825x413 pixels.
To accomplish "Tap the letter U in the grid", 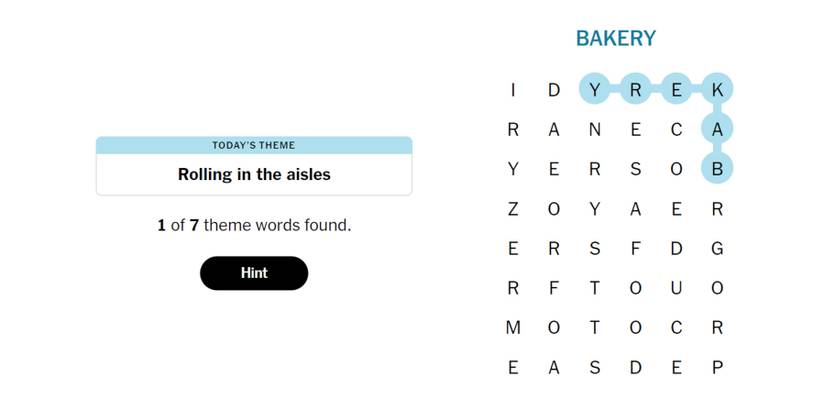I will pyautogui.click(x=676, y=288).
